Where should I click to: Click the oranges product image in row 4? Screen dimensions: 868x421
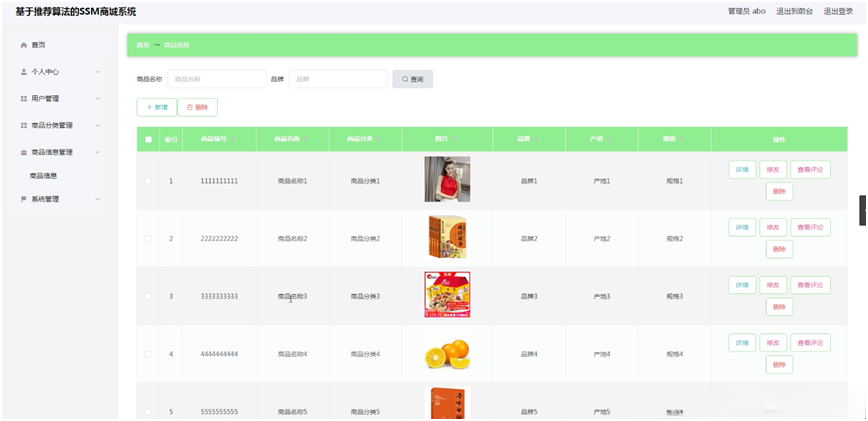[447, 353]
